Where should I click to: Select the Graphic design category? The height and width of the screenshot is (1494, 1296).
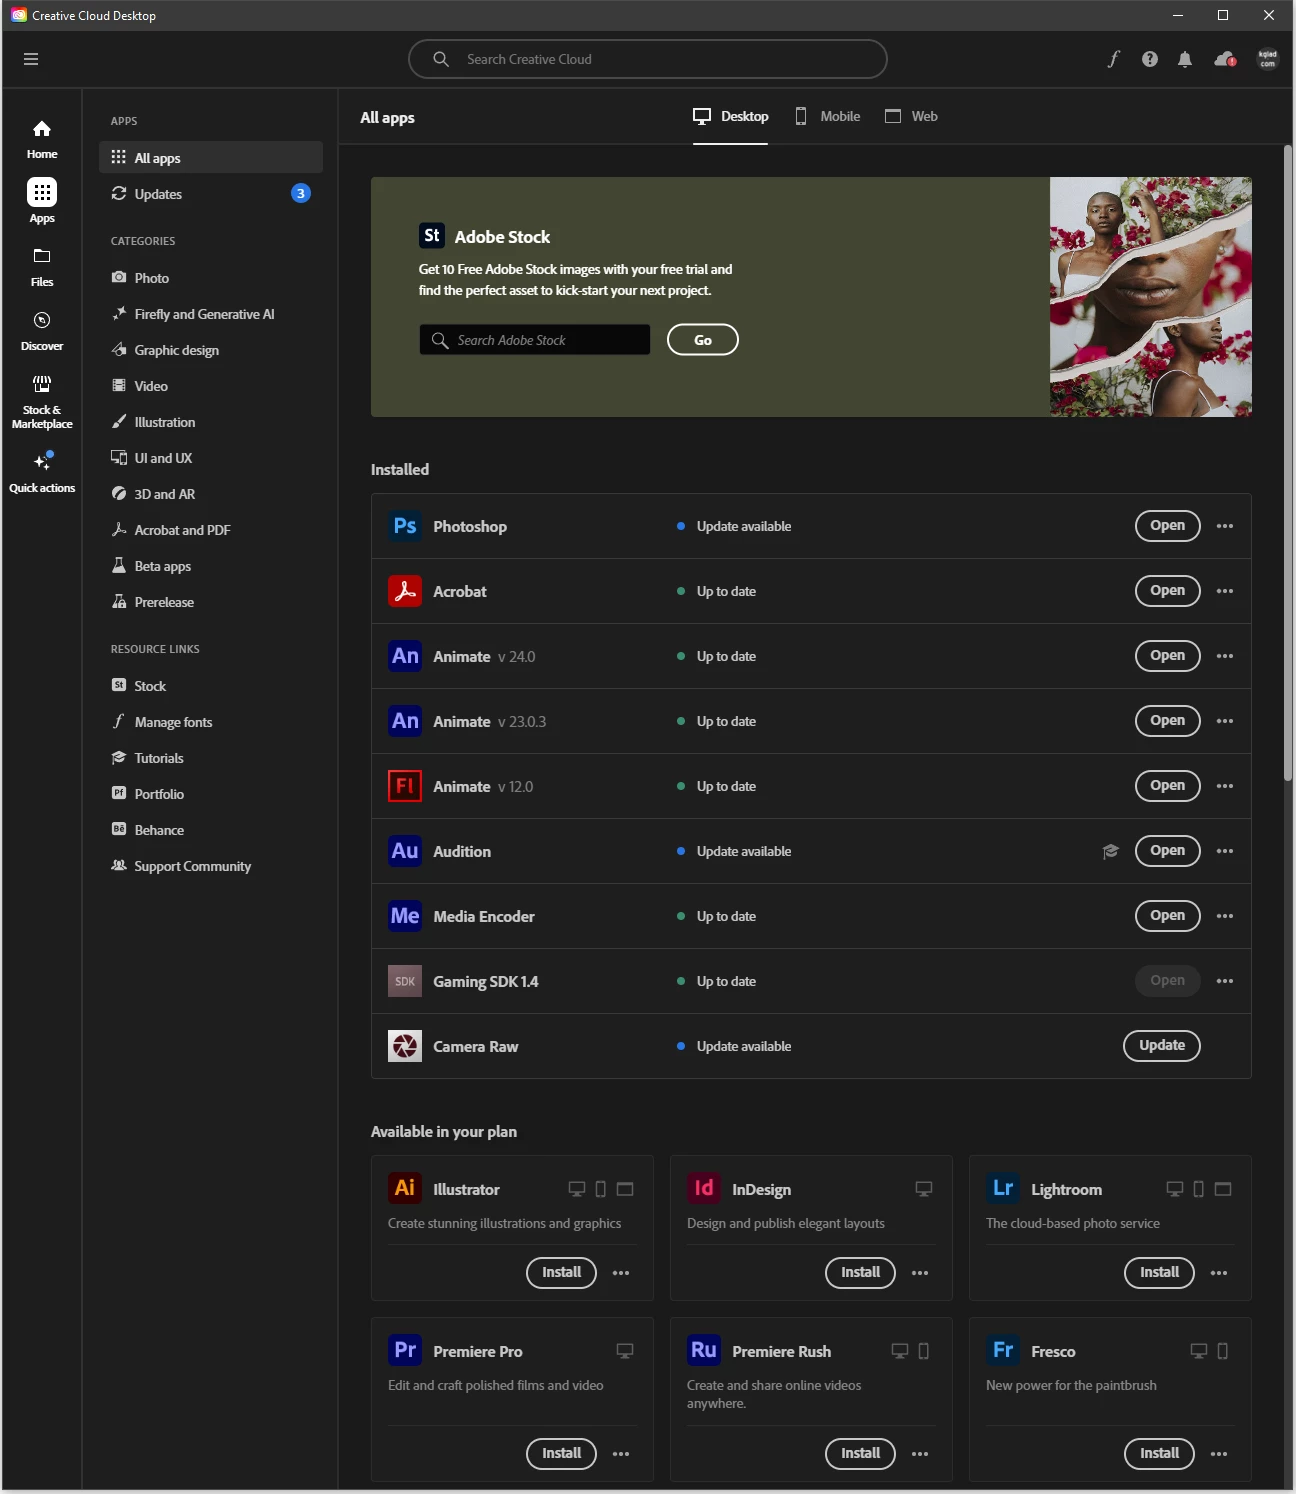pyautogui.click(x=211, y=349)
